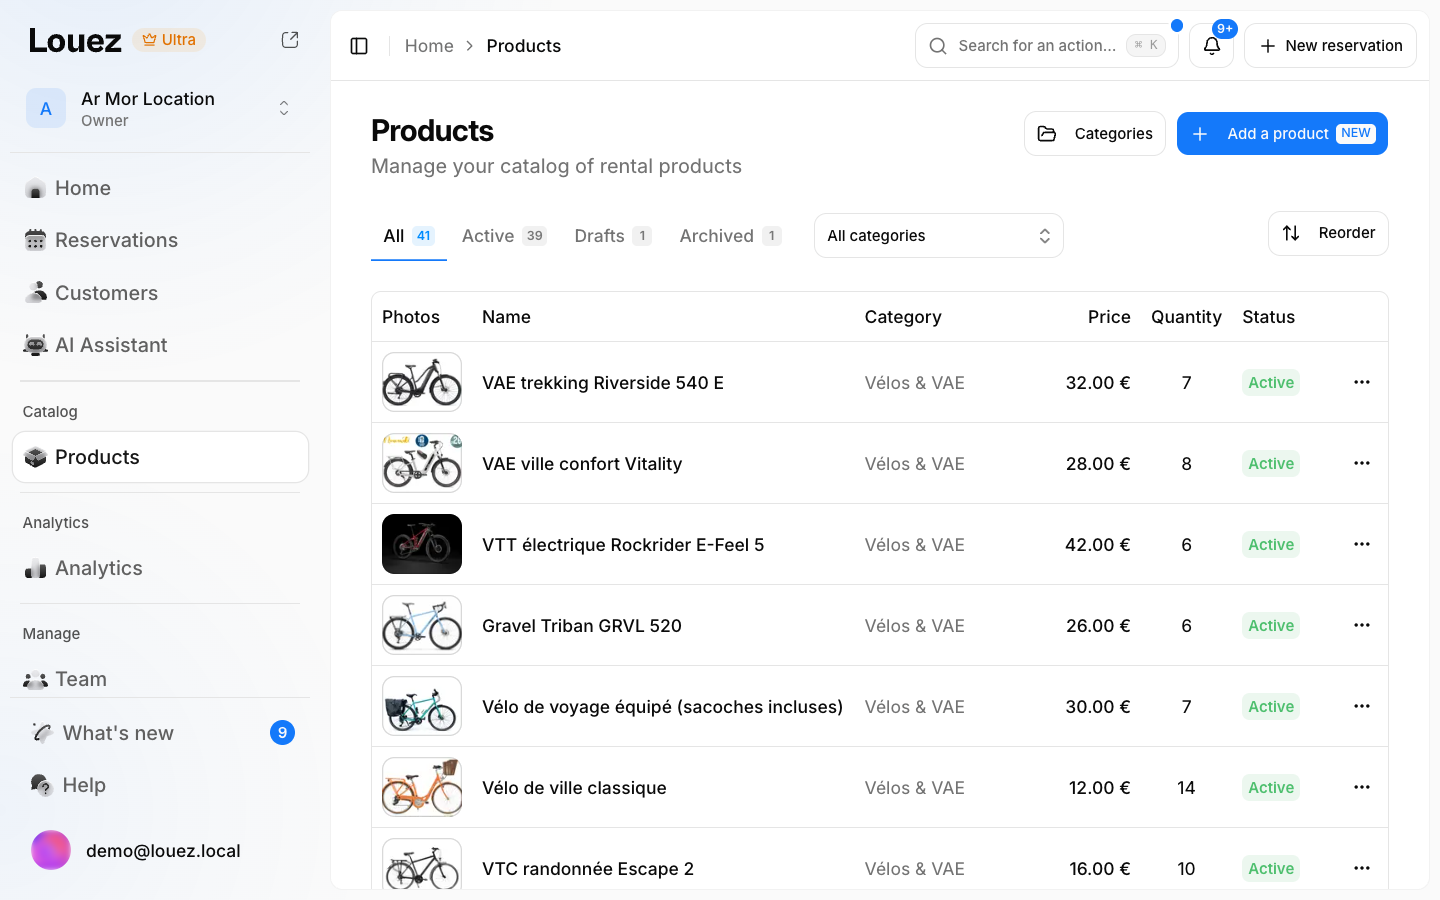Viewport: 1440px width, 900px height.
Task: Click the demo@louez.local avatar
Action: 51,851
